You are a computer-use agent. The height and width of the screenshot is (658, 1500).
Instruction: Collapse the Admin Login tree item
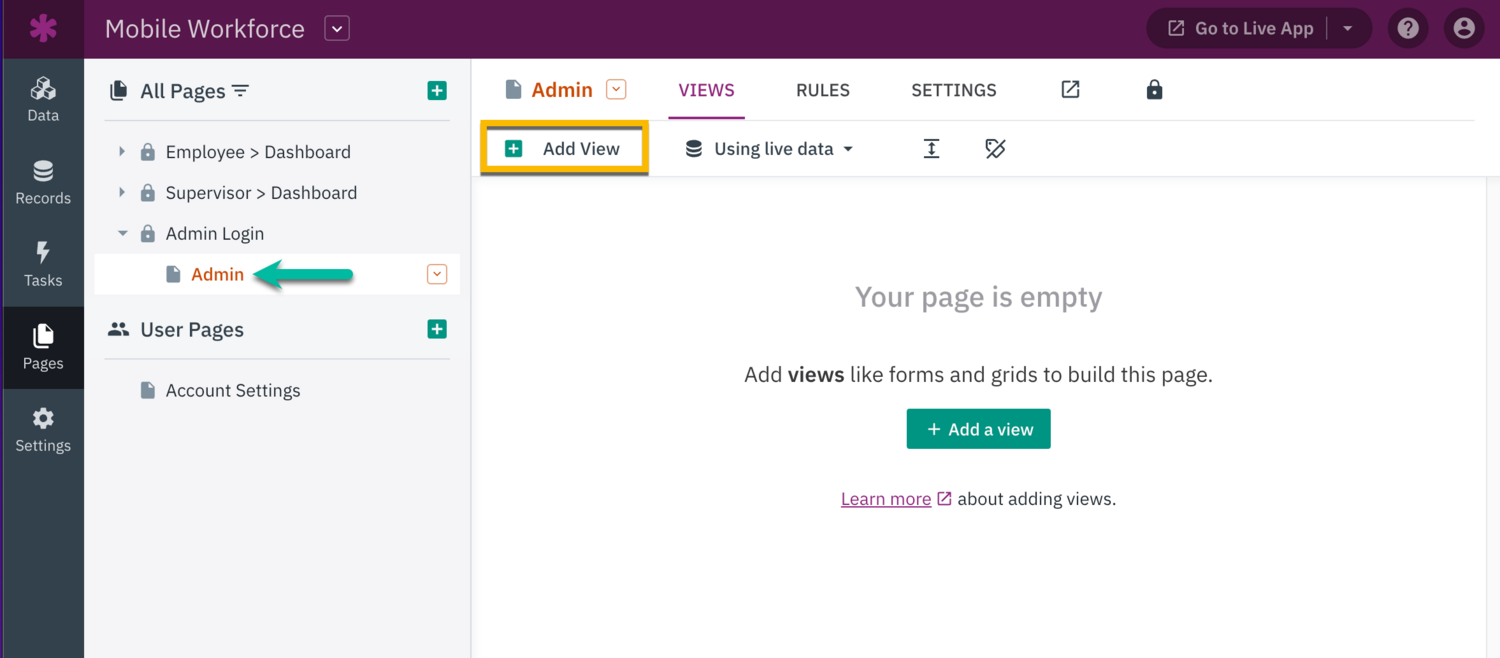[122, 233]
